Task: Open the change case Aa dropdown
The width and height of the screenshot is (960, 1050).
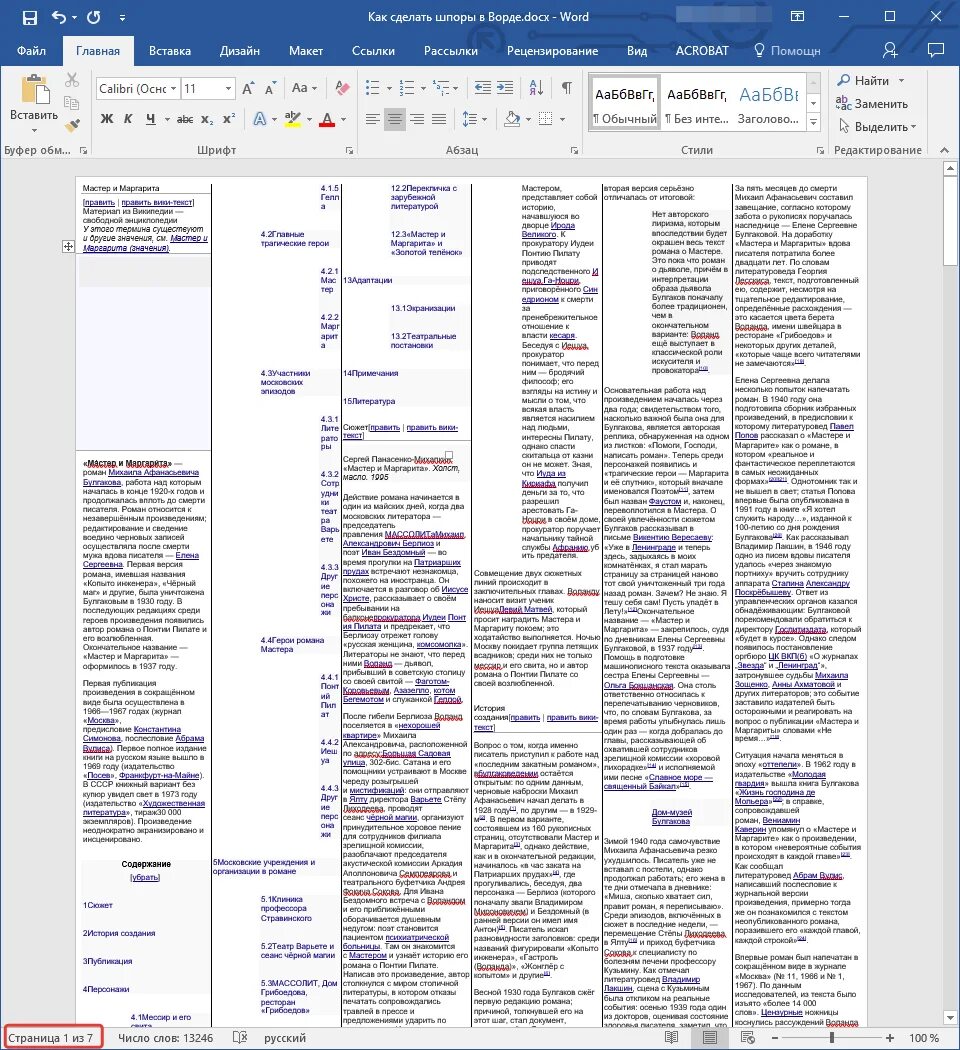Action: [x=304, y=88]
